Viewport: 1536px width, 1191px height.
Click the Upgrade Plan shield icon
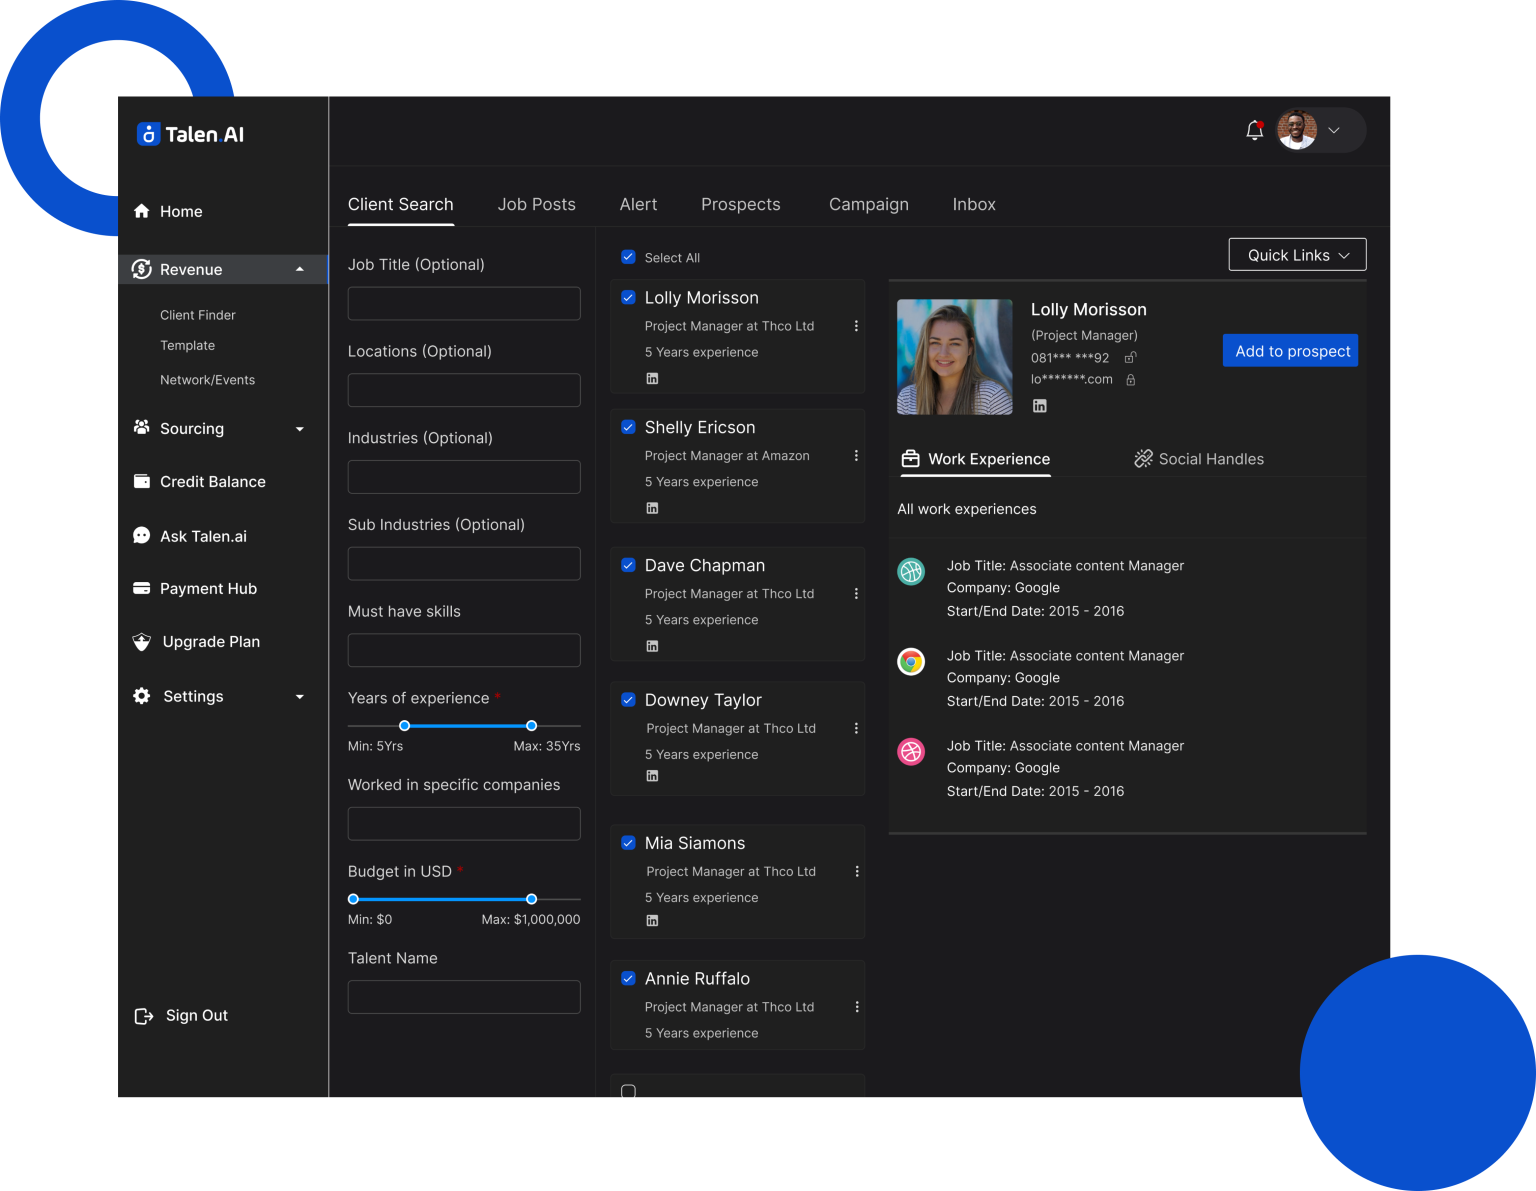click(x=142, y=642)
